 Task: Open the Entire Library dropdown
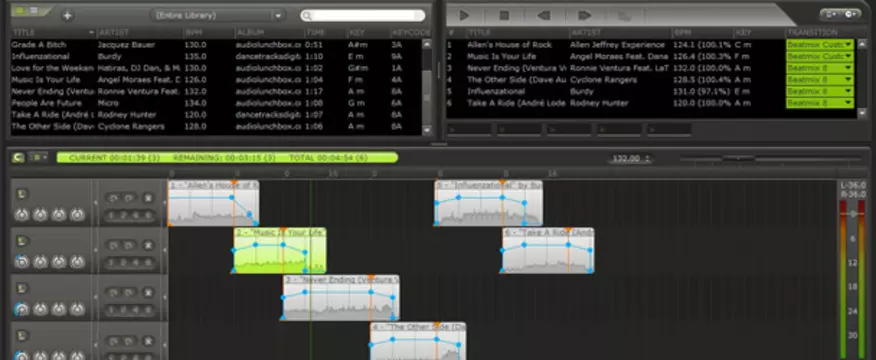coord(218,16)
